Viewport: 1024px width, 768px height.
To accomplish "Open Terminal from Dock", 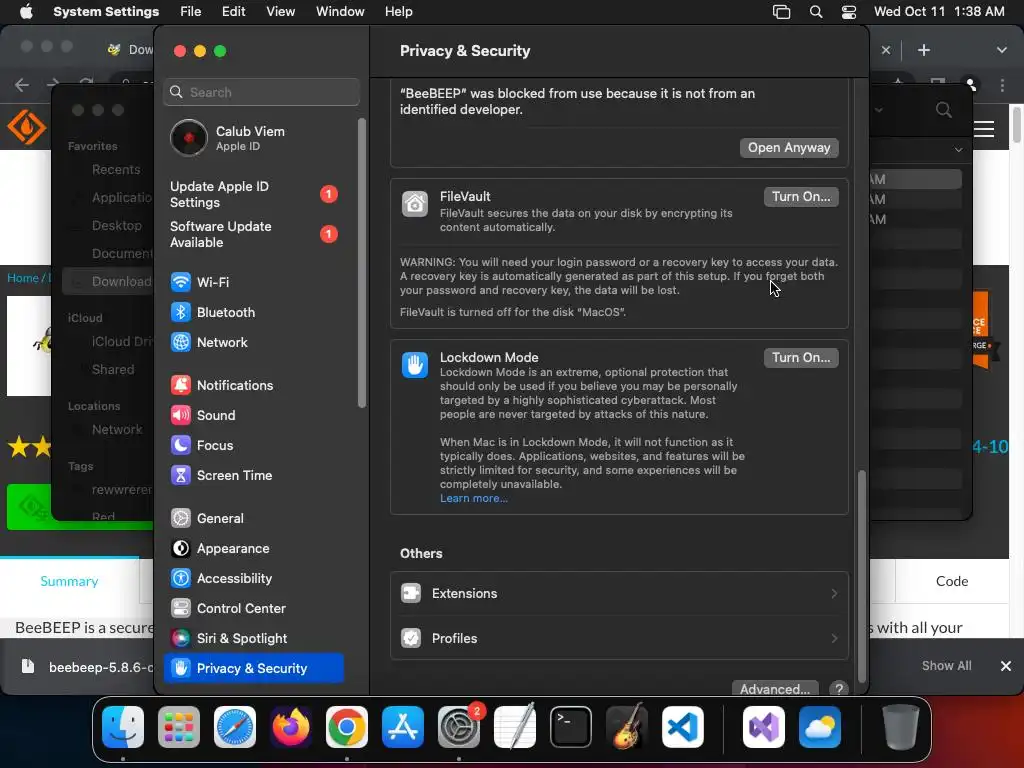I will [571, 727].
